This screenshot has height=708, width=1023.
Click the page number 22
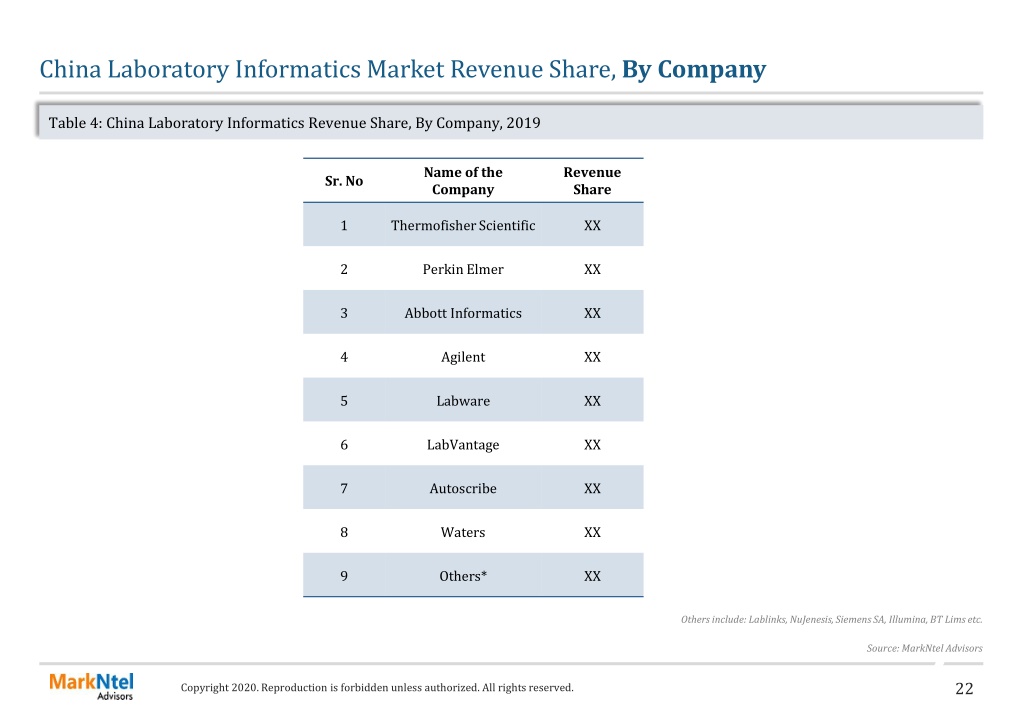pyautogui.click(x=964, y=688)
